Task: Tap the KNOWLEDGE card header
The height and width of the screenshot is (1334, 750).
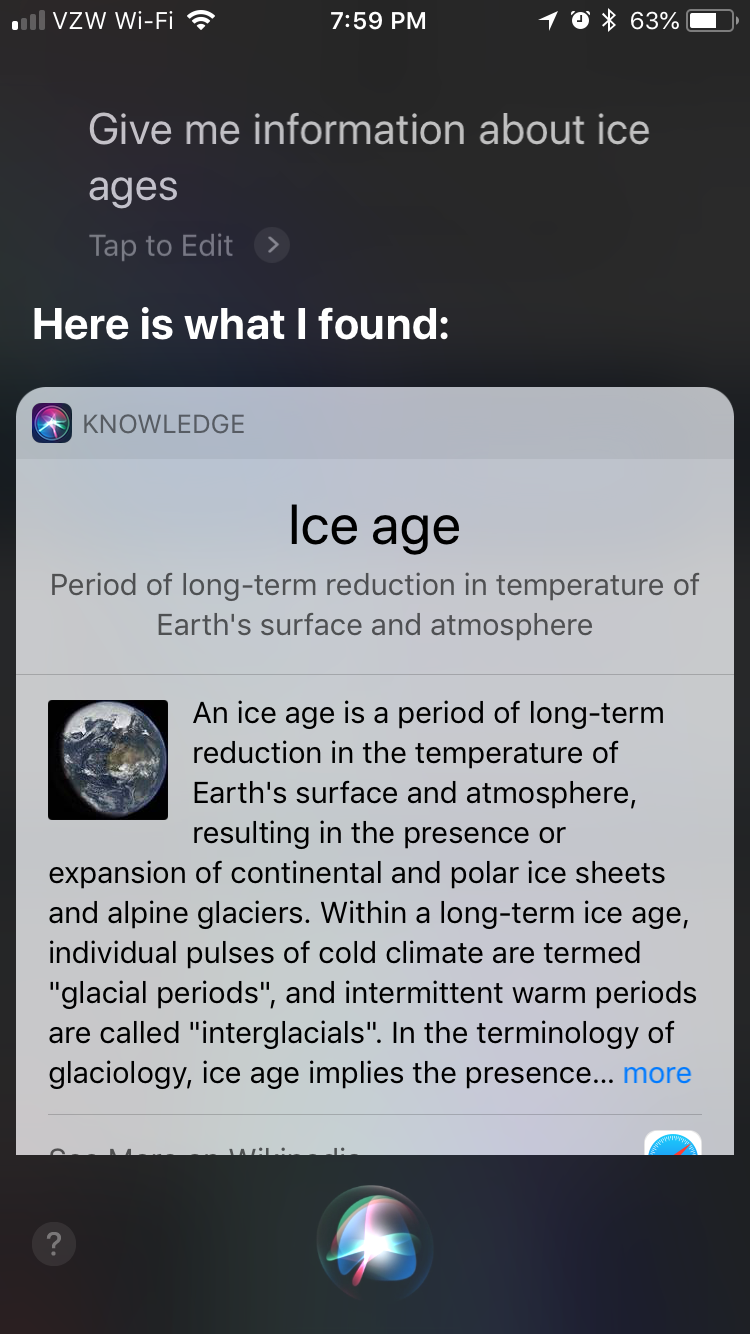Action: [x=375, y=423]
